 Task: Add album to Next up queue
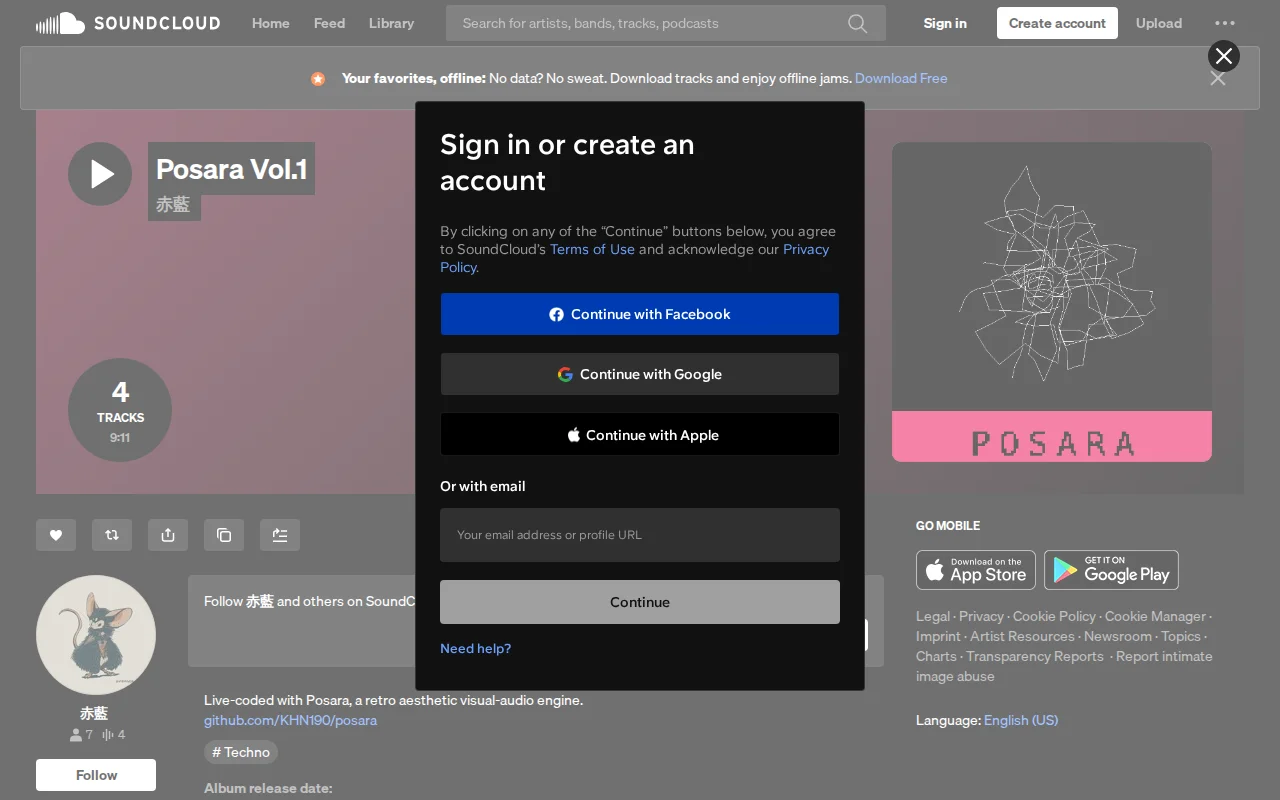280,535
